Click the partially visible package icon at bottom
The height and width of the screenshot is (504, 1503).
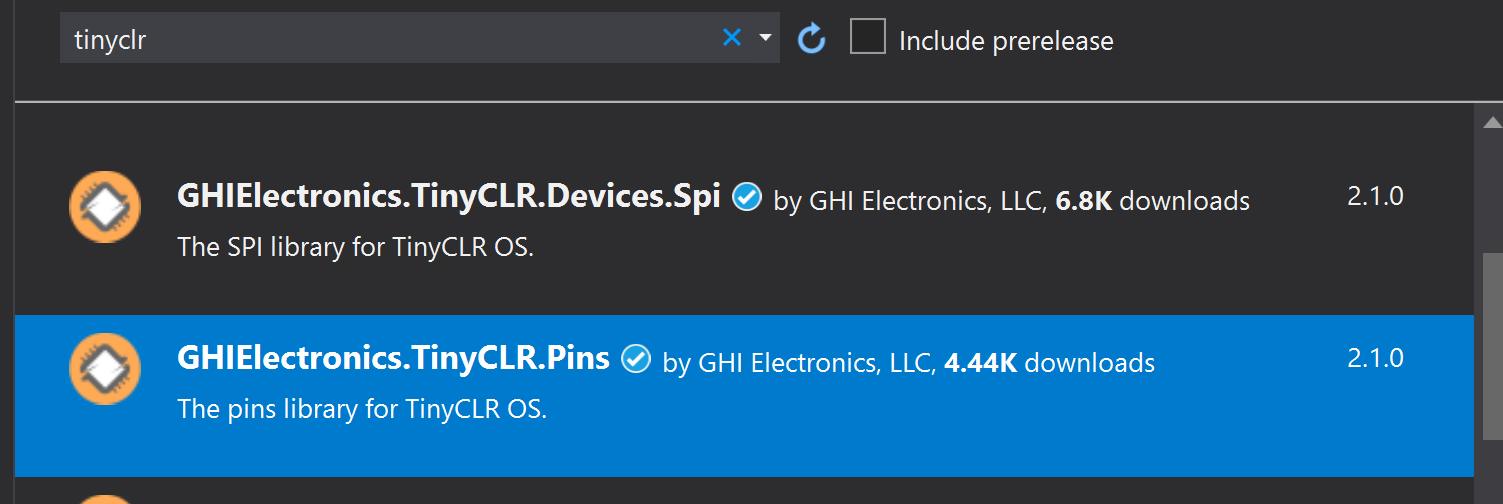pyautogui.click(x=105, y=499)
